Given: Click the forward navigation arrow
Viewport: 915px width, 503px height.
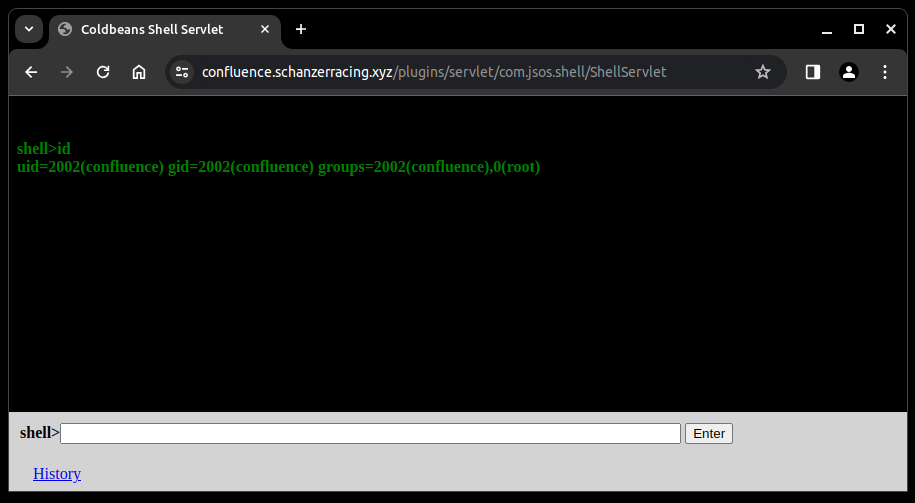Looking at the screenshot, I should tap(67, 72).
